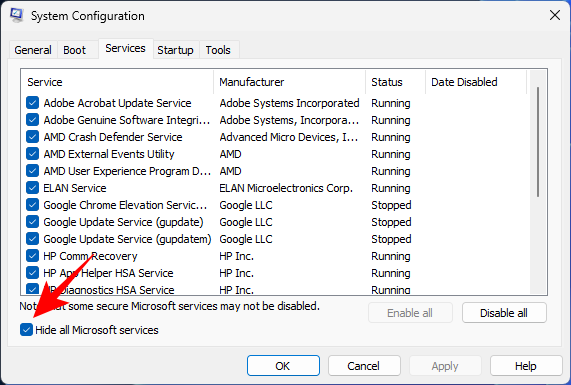The width and height of the screenshot is (571, 385).
Task: Uncheck Adobe Acrobat Update Service
Action: tap(32, 103)
